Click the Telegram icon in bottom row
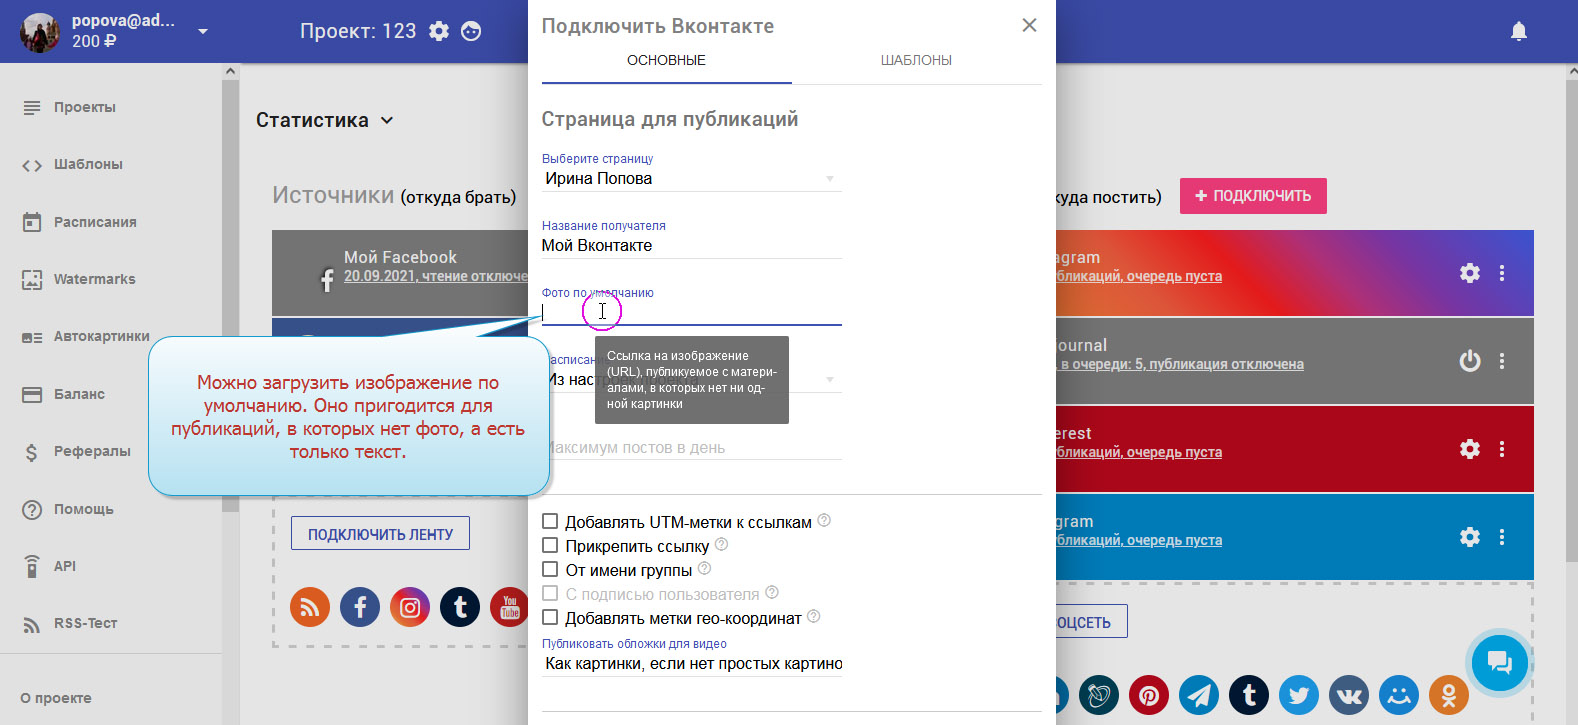 coord(1198,694)
